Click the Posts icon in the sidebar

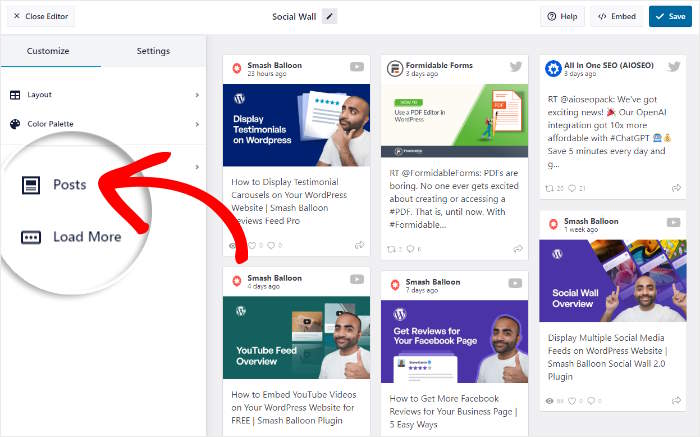click(x=31, y=185)
